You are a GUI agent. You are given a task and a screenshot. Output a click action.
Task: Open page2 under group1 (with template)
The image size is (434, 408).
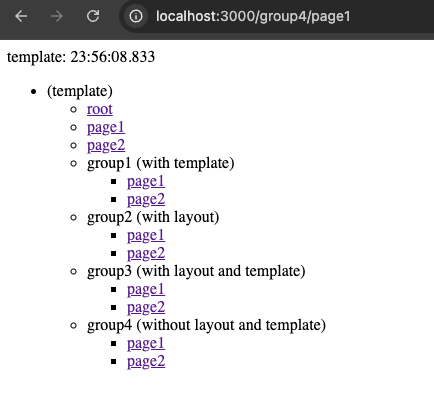coord(146,199)
